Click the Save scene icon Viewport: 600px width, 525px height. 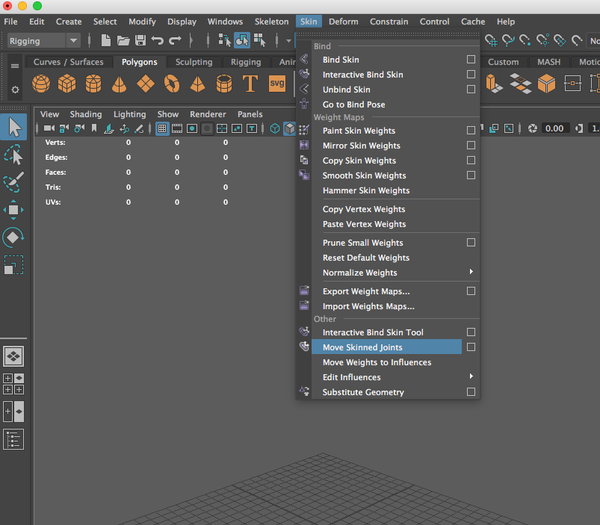[x=140, y=40]
